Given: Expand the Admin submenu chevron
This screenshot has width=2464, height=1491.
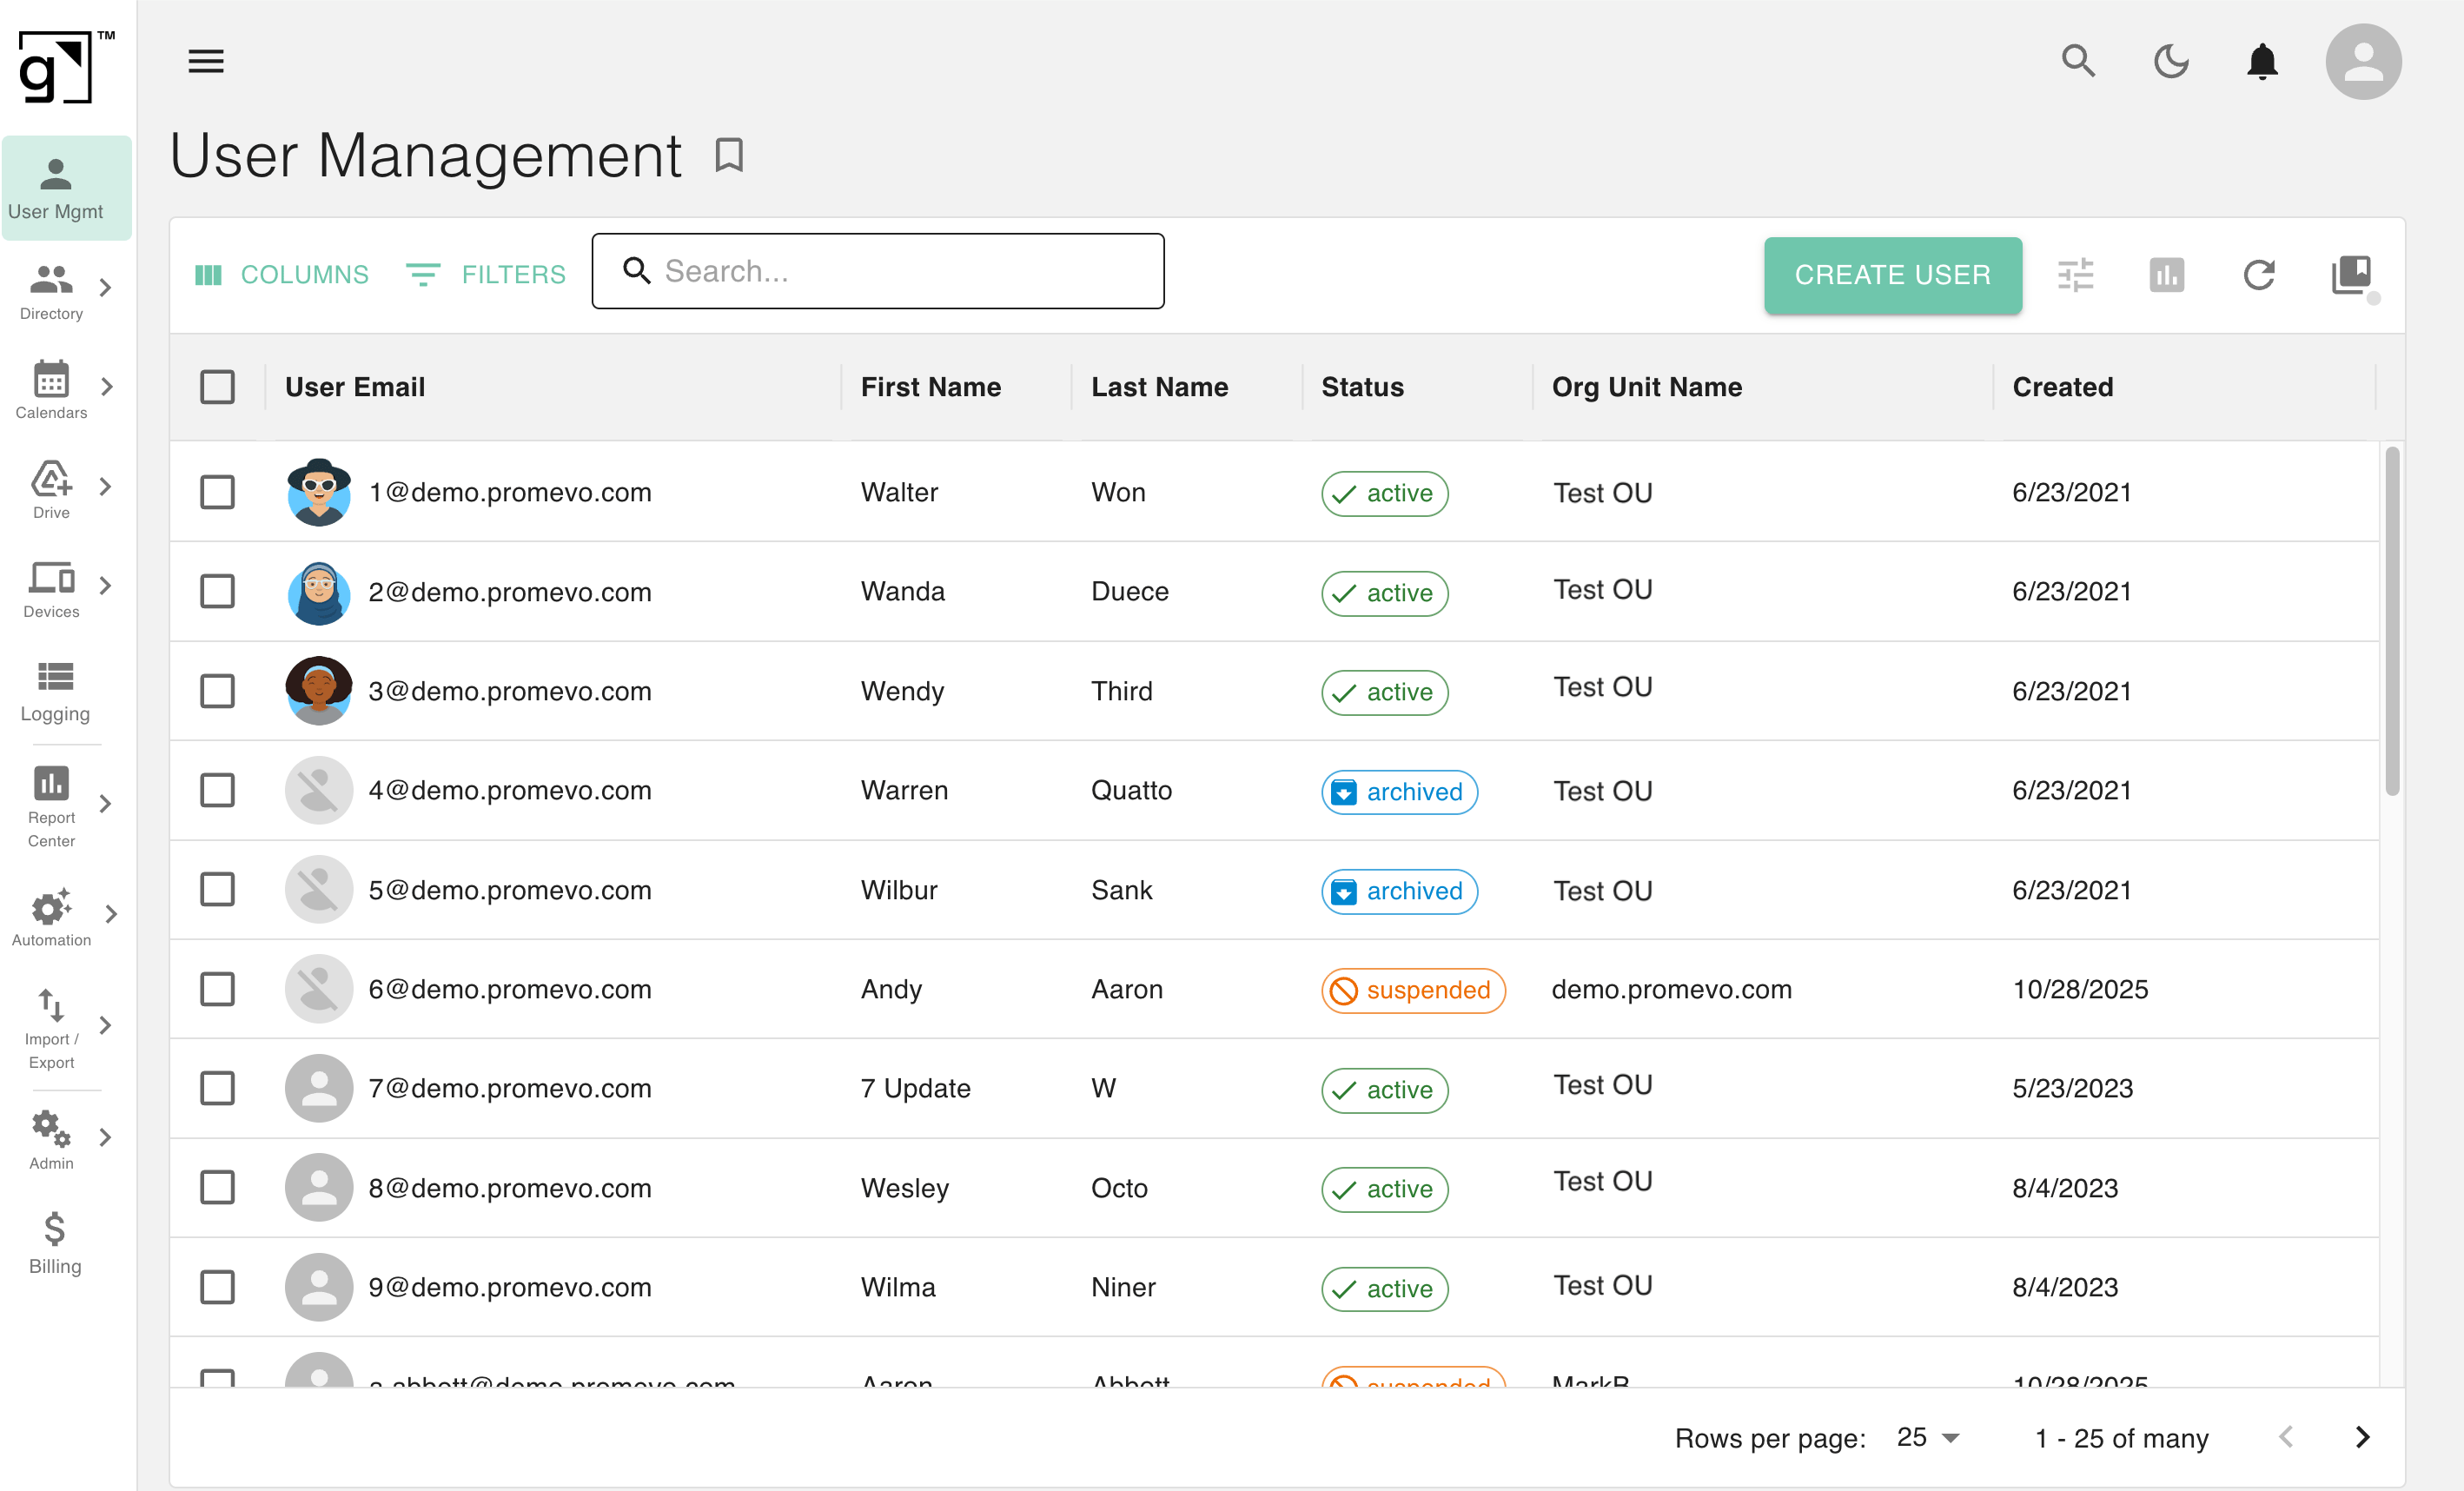Looking at the screenshot, I should 106,1138.
